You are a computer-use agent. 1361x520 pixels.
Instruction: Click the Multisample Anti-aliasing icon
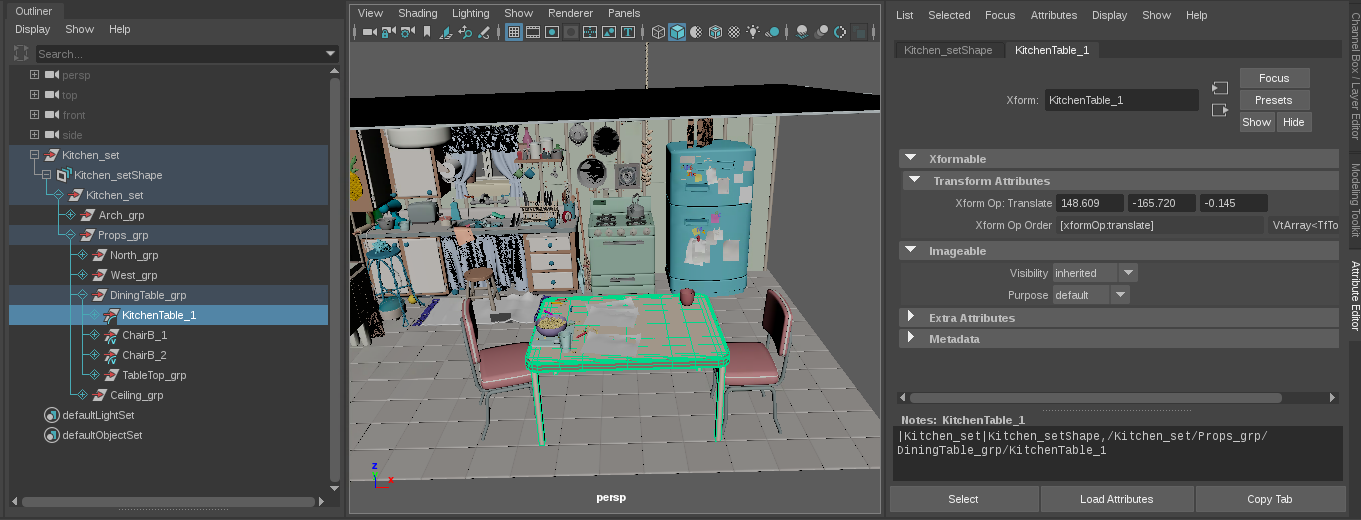(x=839, y=32)
